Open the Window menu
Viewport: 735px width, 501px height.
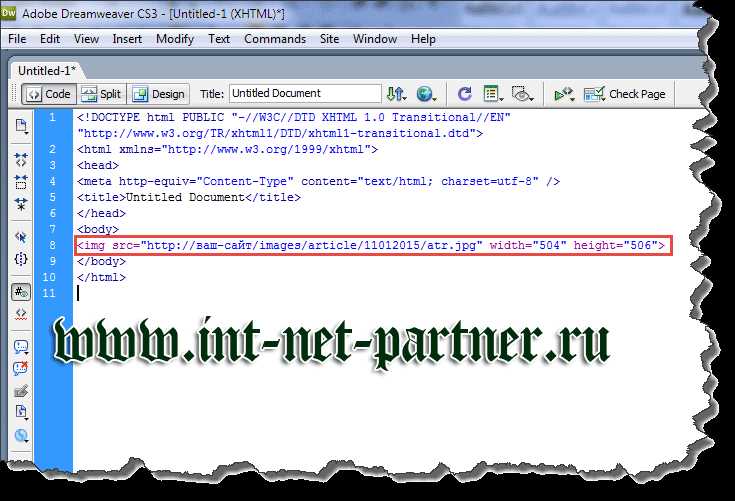[x=375, y=39]
